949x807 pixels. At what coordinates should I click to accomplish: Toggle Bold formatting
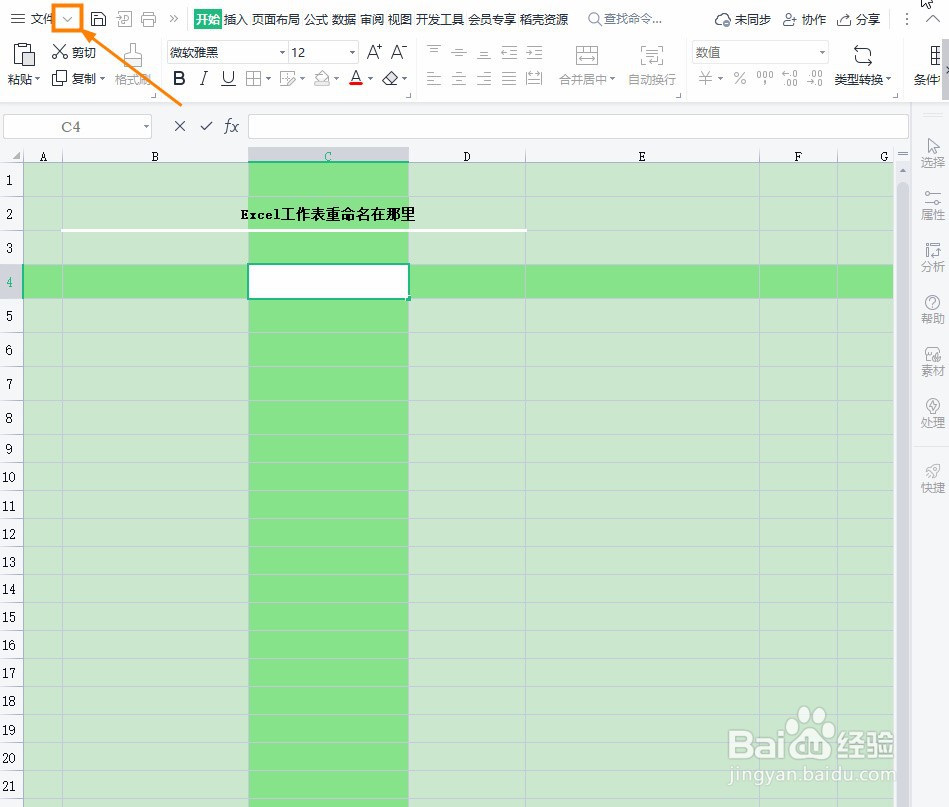pyautogui.click(x=179, y=78)
